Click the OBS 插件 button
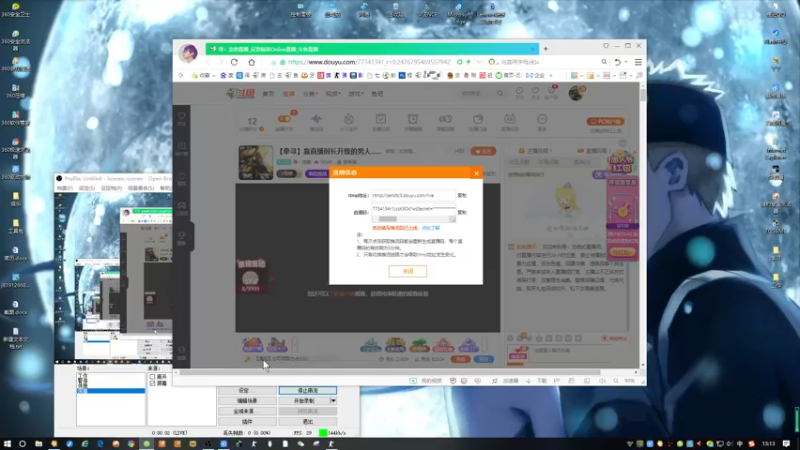The width and height of the screenshot is (800, 450). coord(247,422)
